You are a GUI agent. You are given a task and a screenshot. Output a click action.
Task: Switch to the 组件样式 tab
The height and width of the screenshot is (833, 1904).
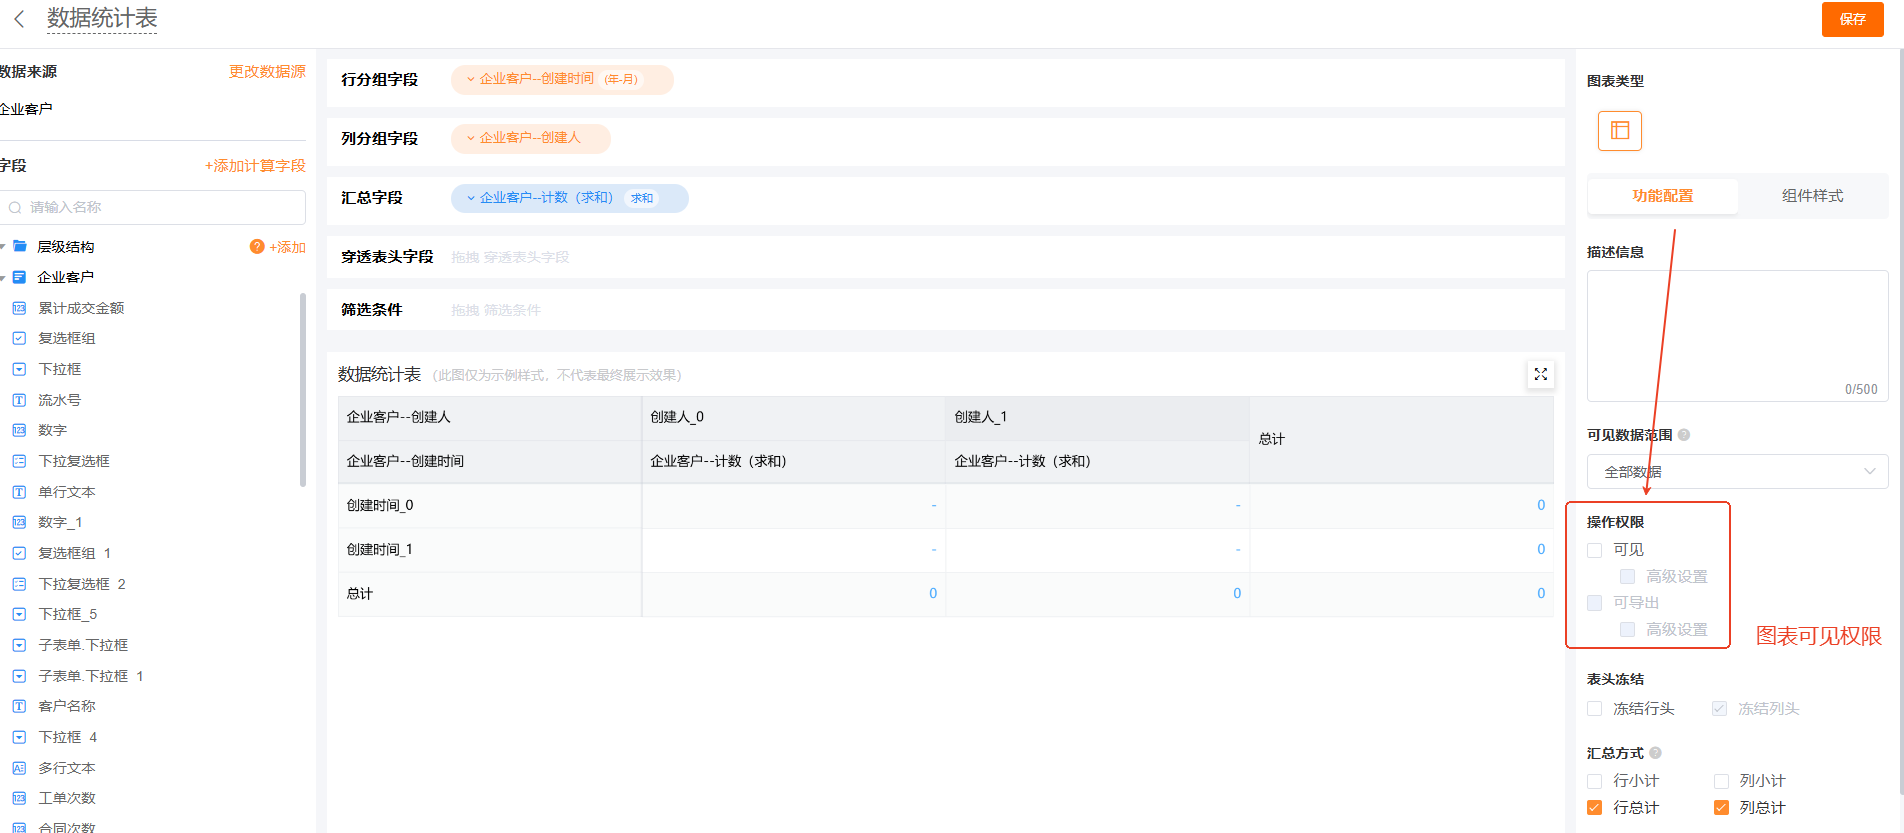coord(1812,196)
